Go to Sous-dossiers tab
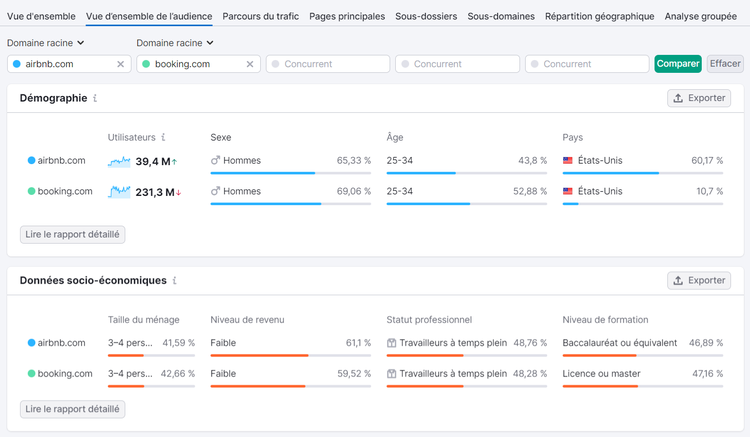 (426, 16)
